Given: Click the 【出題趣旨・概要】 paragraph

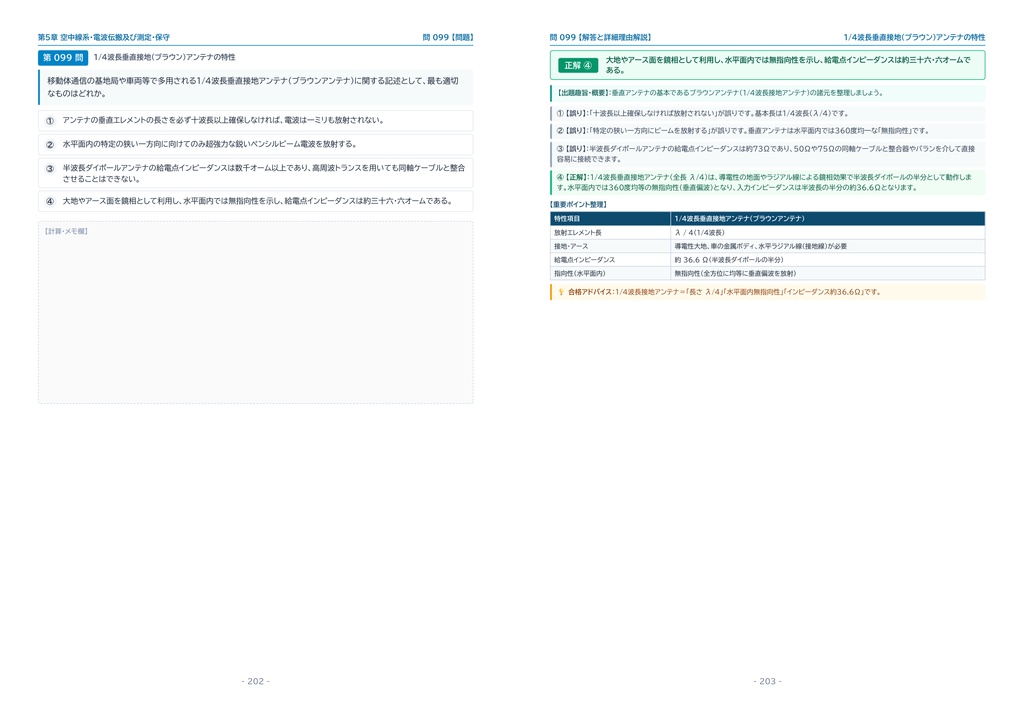Looking at the screenshot, I should (x=767, y=93).
